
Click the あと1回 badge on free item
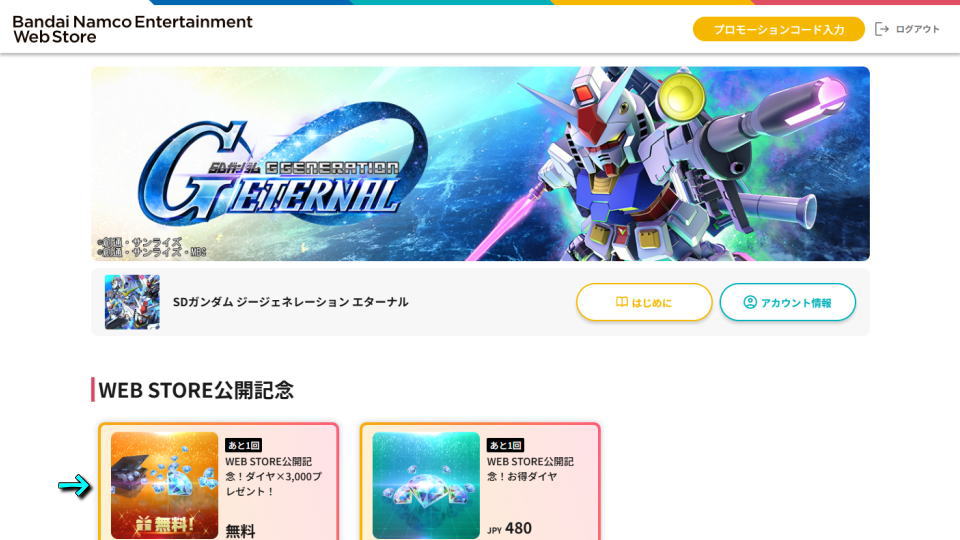pyautogui.click(x=243, y=445)
